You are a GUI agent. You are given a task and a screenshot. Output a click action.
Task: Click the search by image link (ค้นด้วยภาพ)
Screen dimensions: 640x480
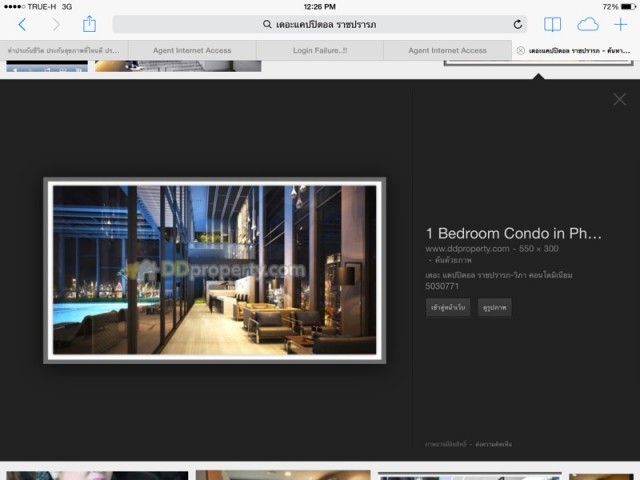tap(453, 260)
